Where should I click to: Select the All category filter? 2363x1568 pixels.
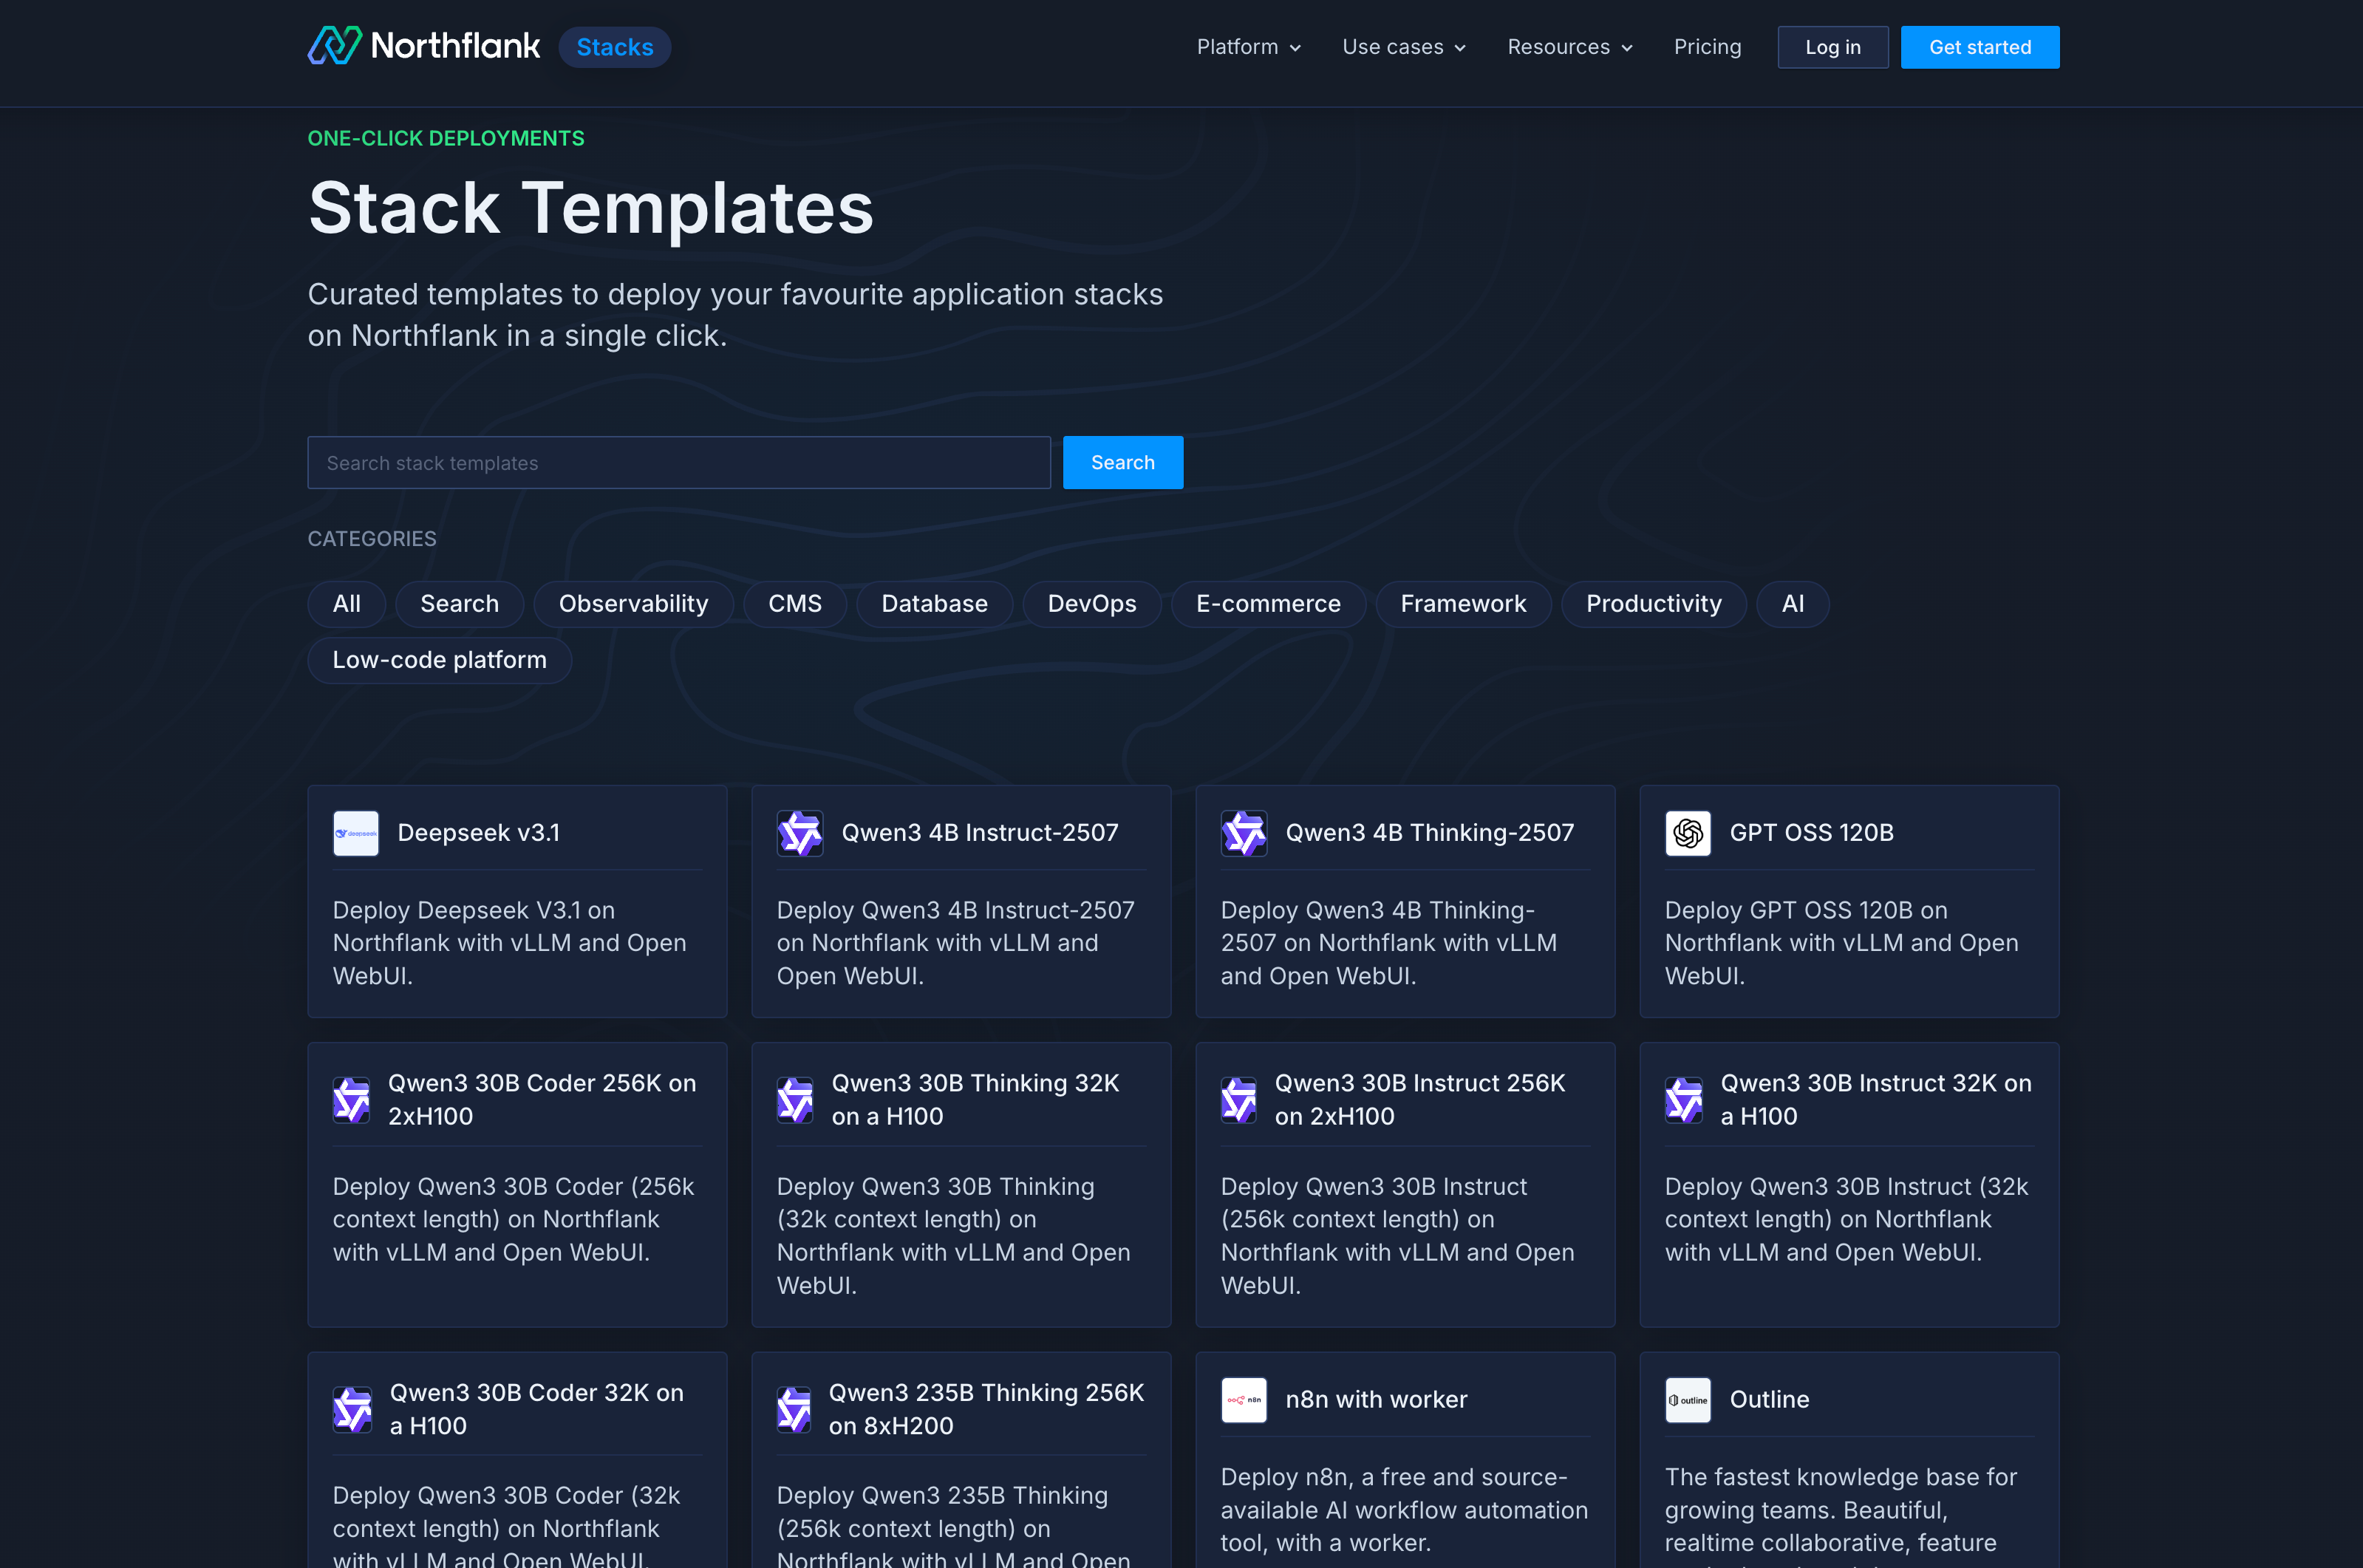(x=346, y=604)
